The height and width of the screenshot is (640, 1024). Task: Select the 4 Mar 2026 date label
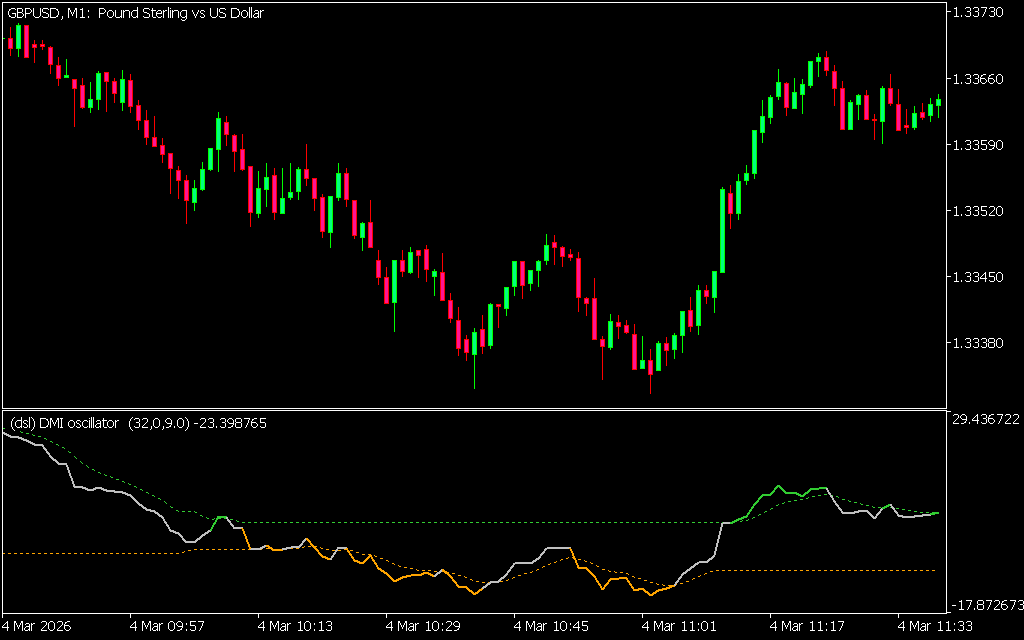40,626
